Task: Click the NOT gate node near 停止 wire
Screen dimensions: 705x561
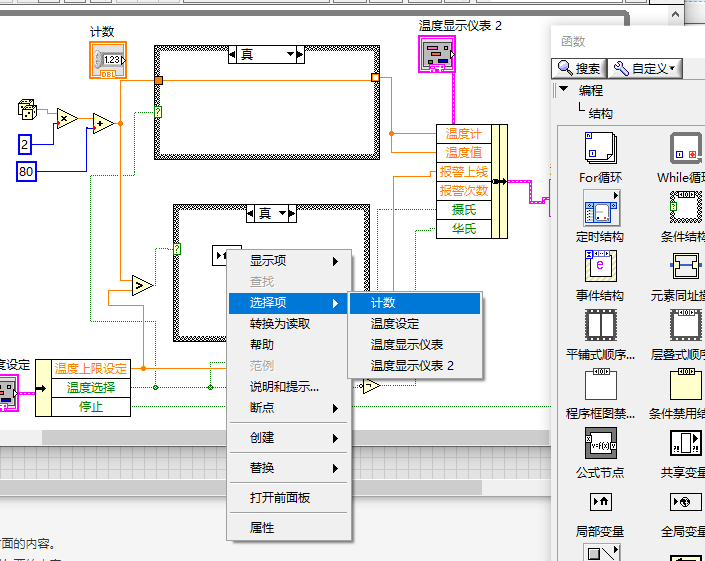Action: click(x=371, y=386)
